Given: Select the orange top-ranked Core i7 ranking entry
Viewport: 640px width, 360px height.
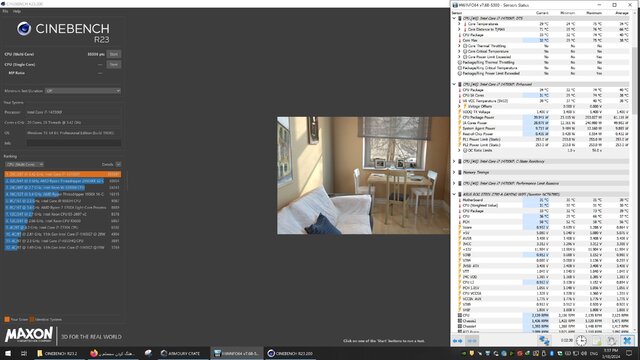Looking at the screenshot, I should pos(63,174).
